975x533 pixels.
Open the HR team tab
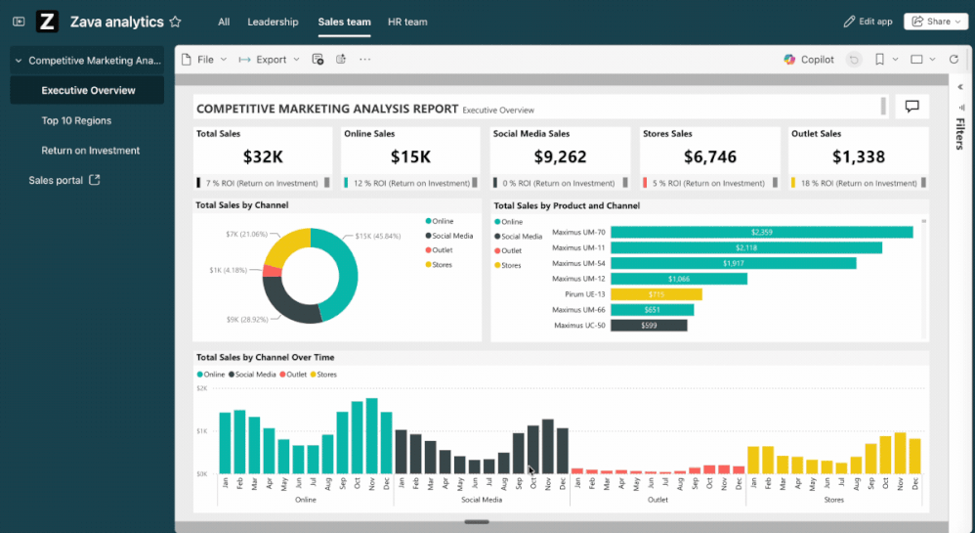[x=407, y=22]
